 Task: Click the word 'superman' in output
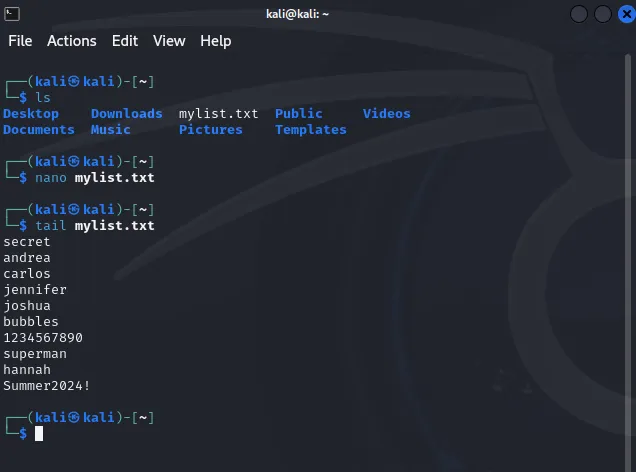pyautogui.click(x=35, y=354)
